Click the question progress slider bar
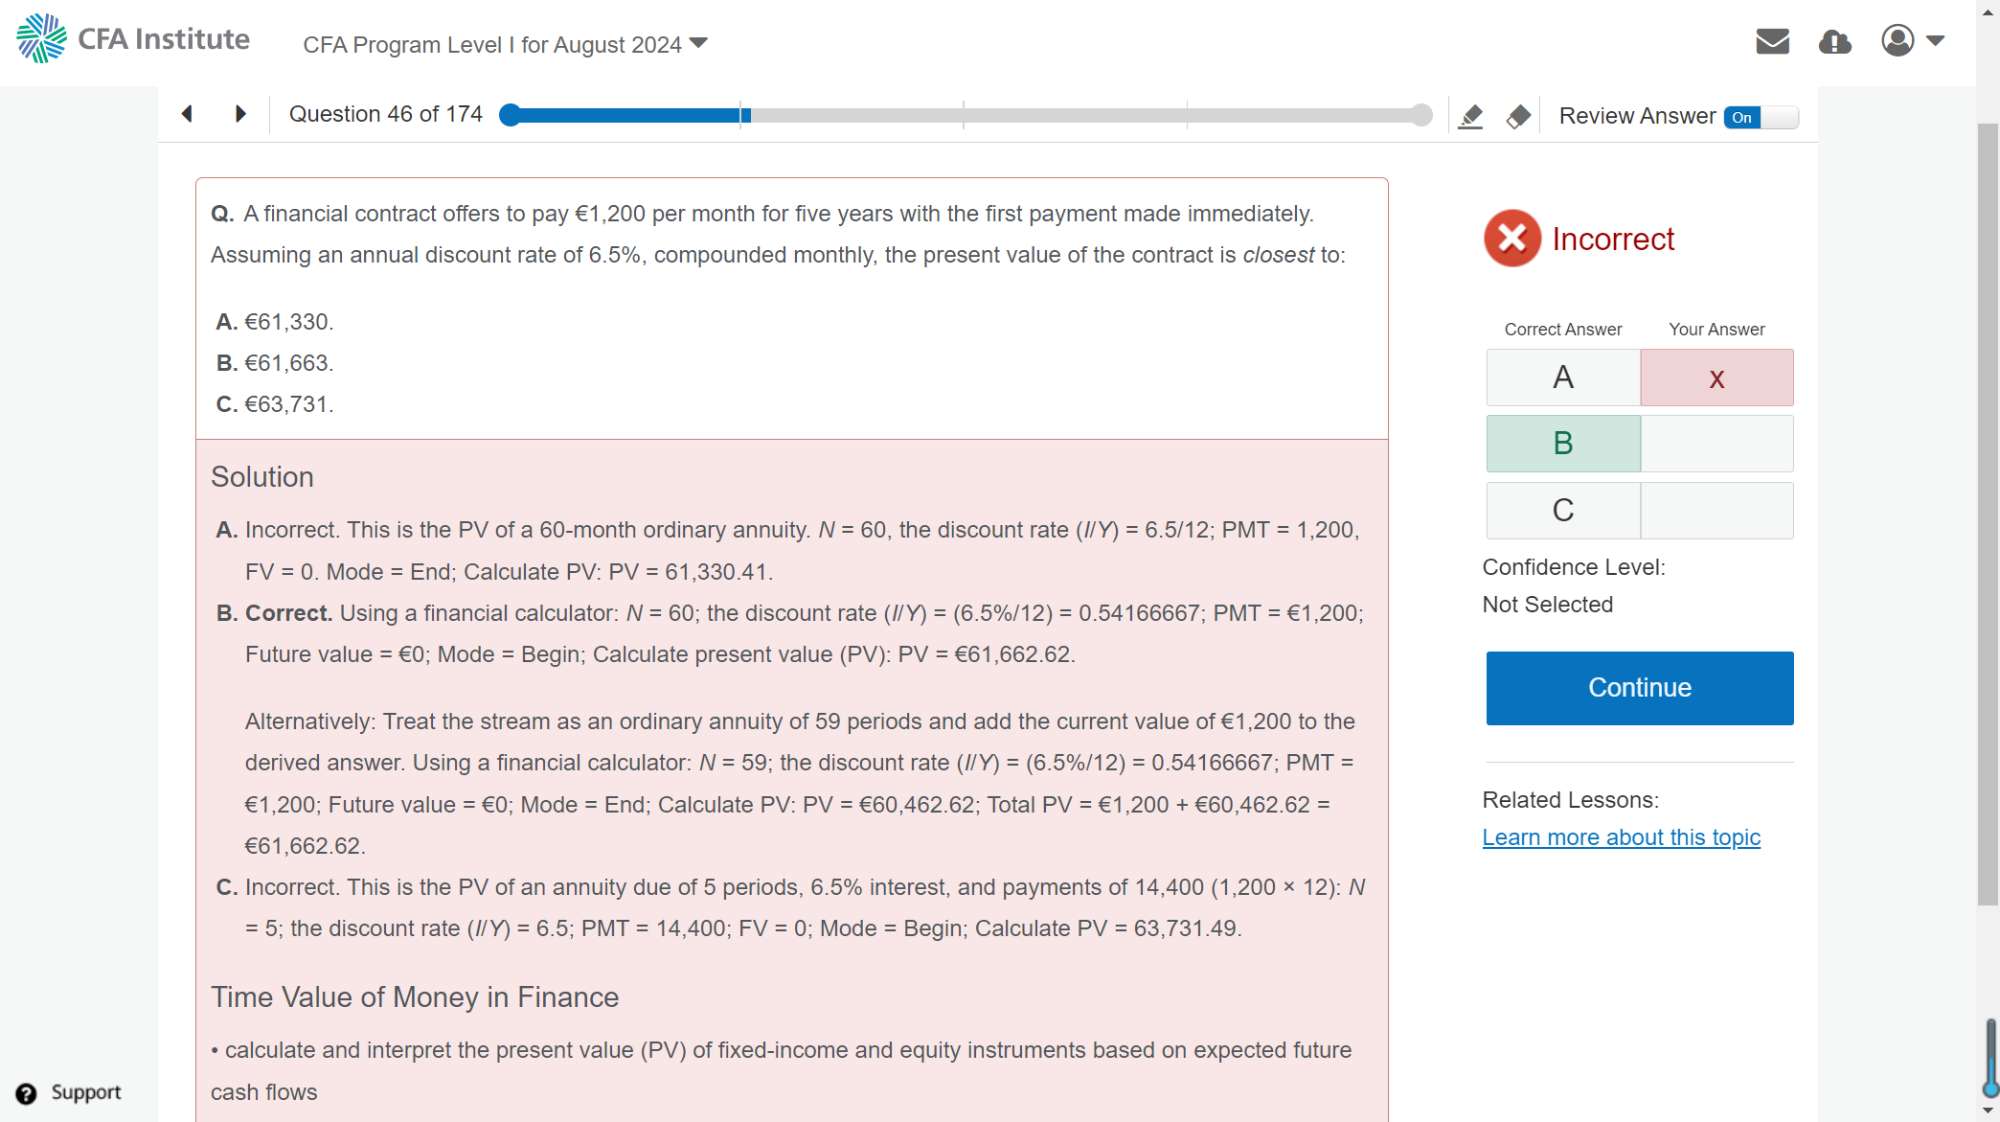This screenshot has width=2000, height=1122. (965, 115)
